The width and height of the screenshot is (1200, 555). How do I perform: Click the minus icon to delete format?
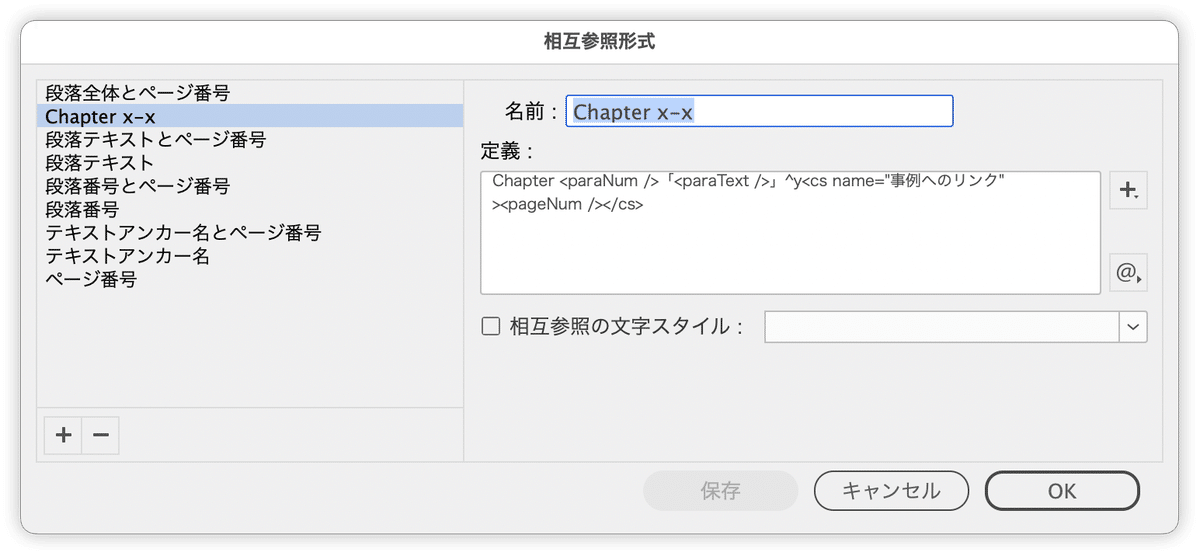100,435
